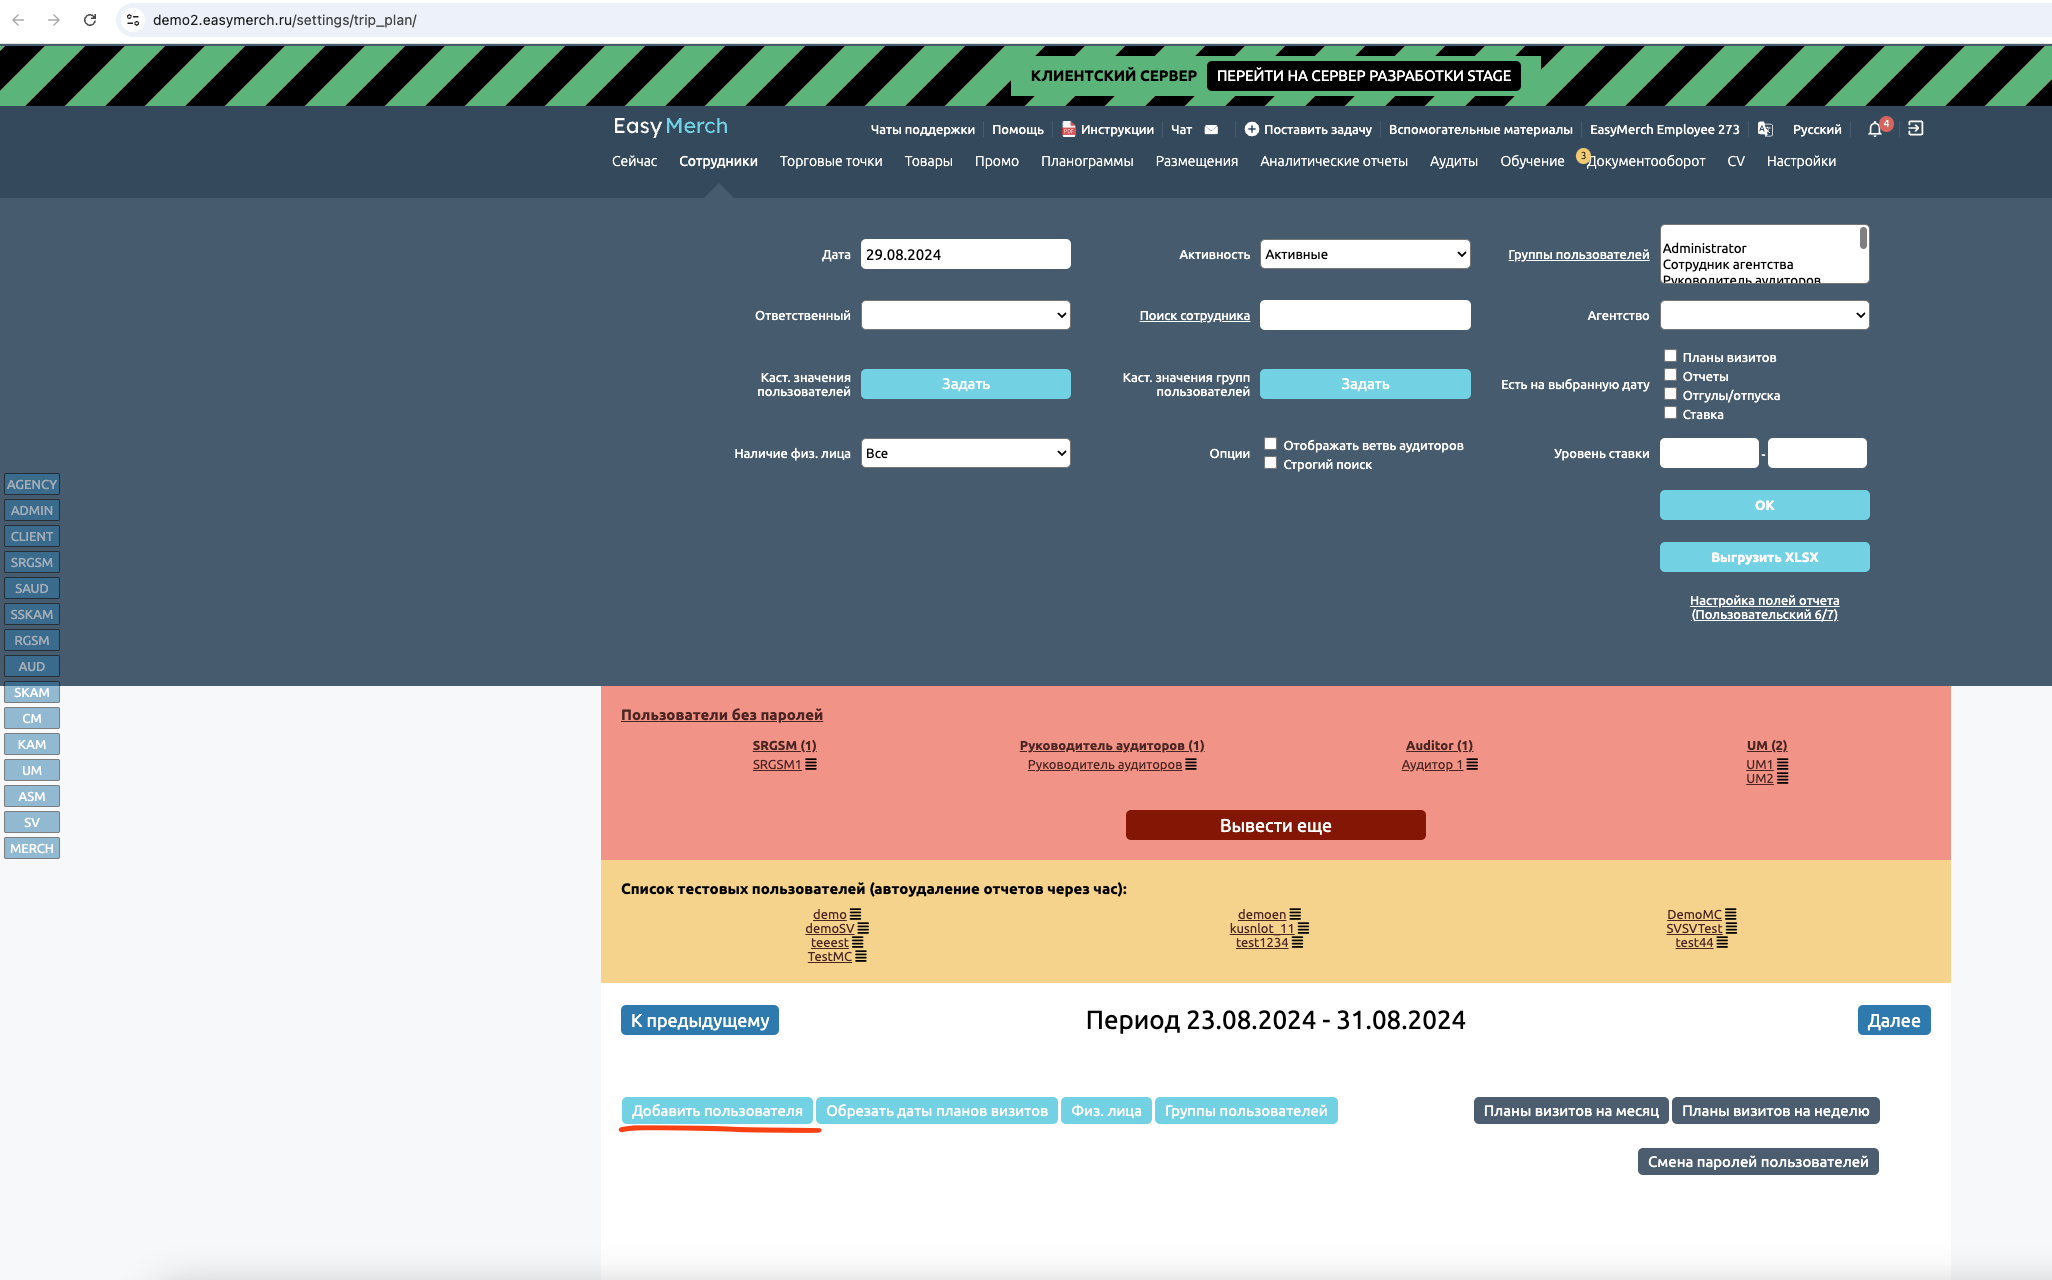Enable the Планы визитов checkbox
The width and height of the screenshot is (2052, 1280).
[1670, 356]
